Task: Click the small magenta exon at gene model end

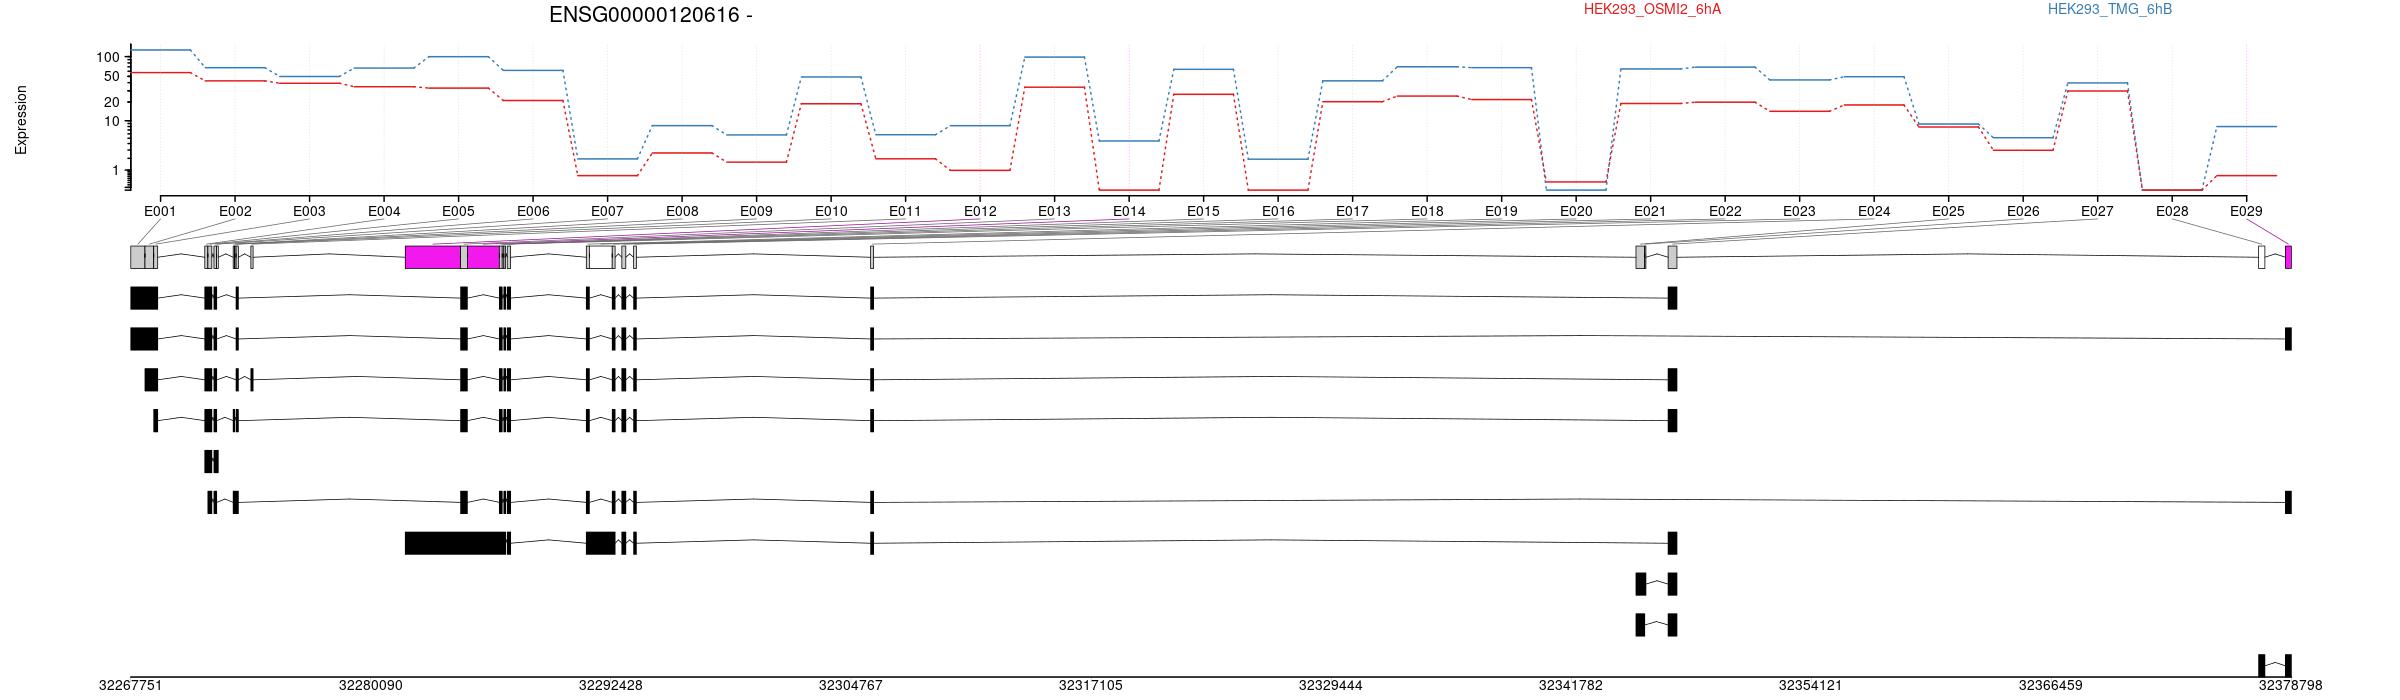Action: pyautogui.click(x=2288, y=257)
